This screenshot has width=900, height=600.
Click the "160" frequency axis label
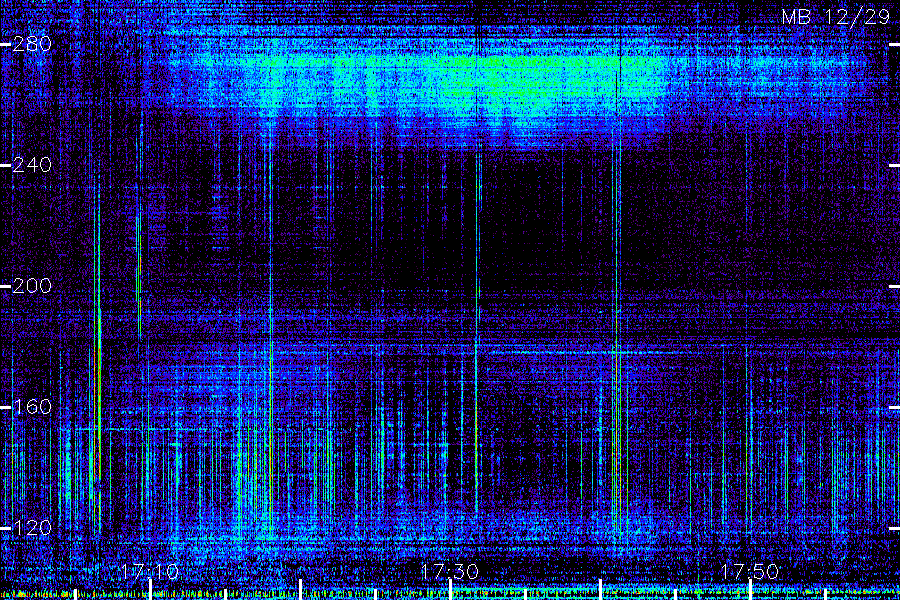[32, 407]
